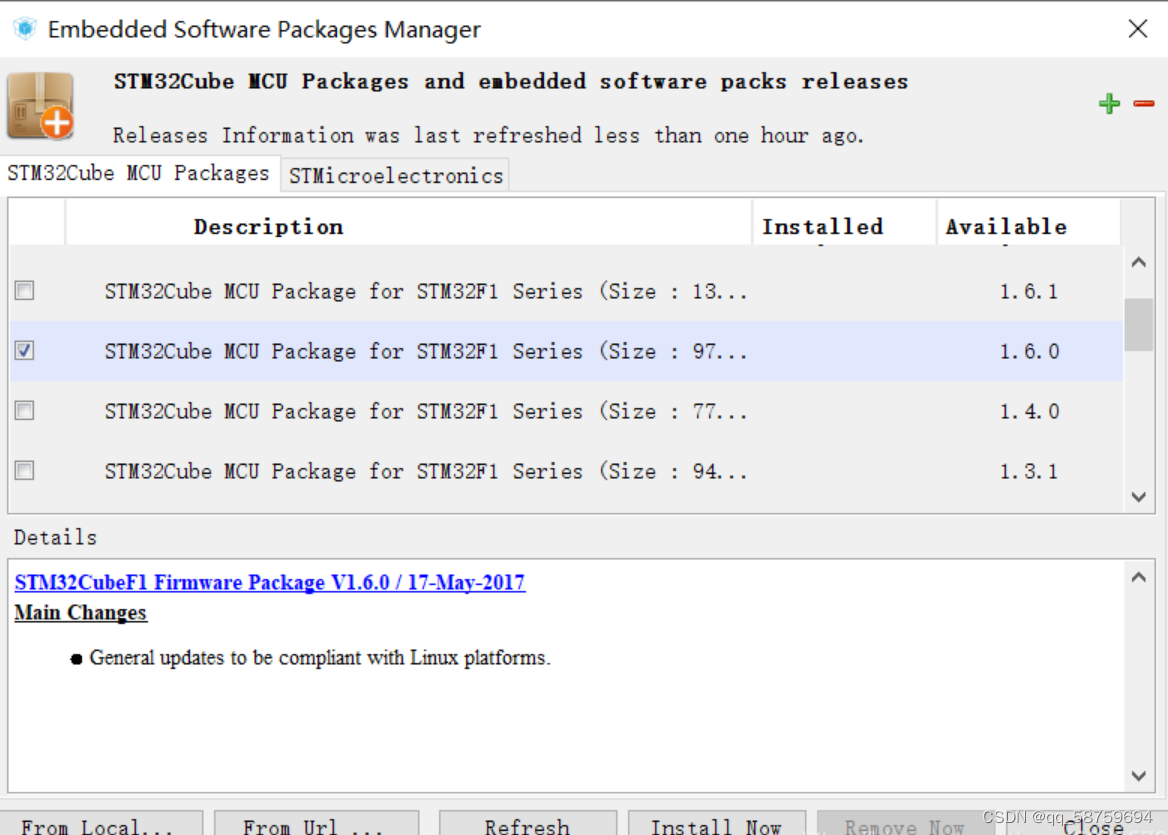
Task: Click the From Local... button
Action: [101, 824]
